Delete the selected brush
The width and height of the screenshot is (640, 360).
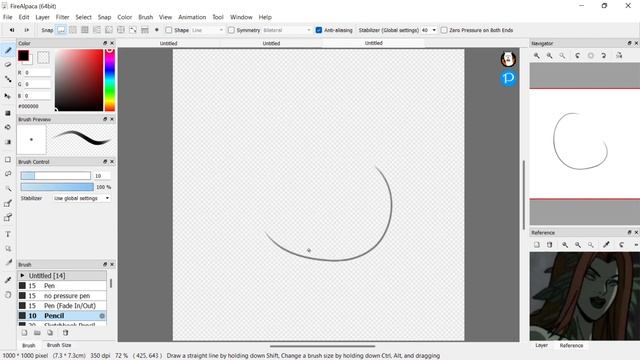tap(65, 333)
